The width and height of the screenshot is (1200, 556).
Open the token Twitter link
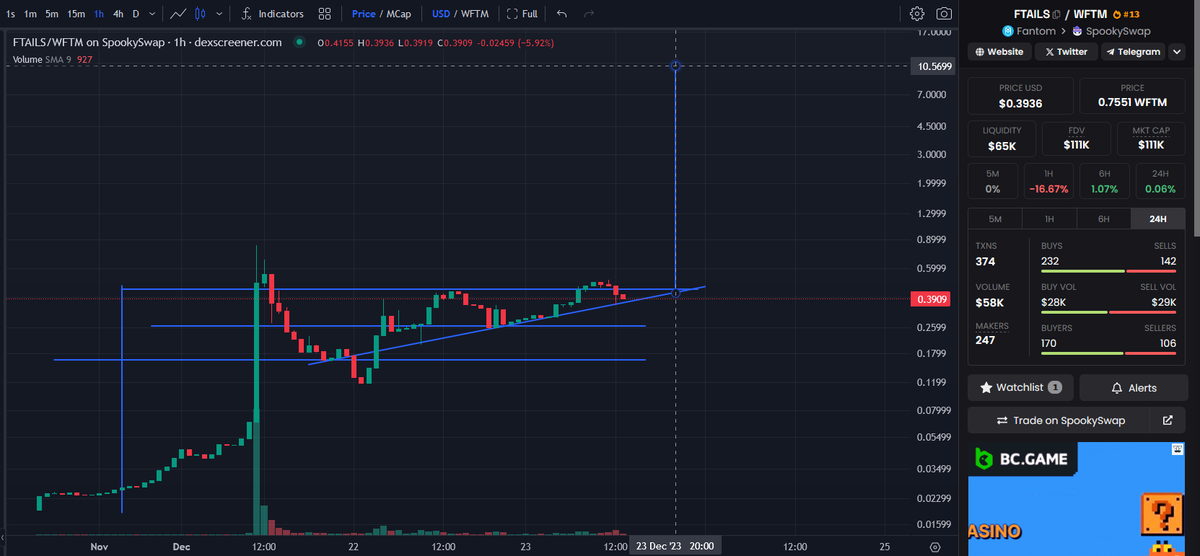pyautogui.click(x=1065, y=52)
